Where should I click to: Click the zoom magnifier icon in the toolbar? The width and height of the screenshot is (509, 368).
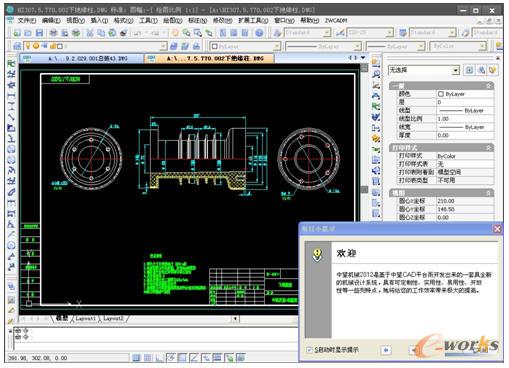(x=186, y=33)
